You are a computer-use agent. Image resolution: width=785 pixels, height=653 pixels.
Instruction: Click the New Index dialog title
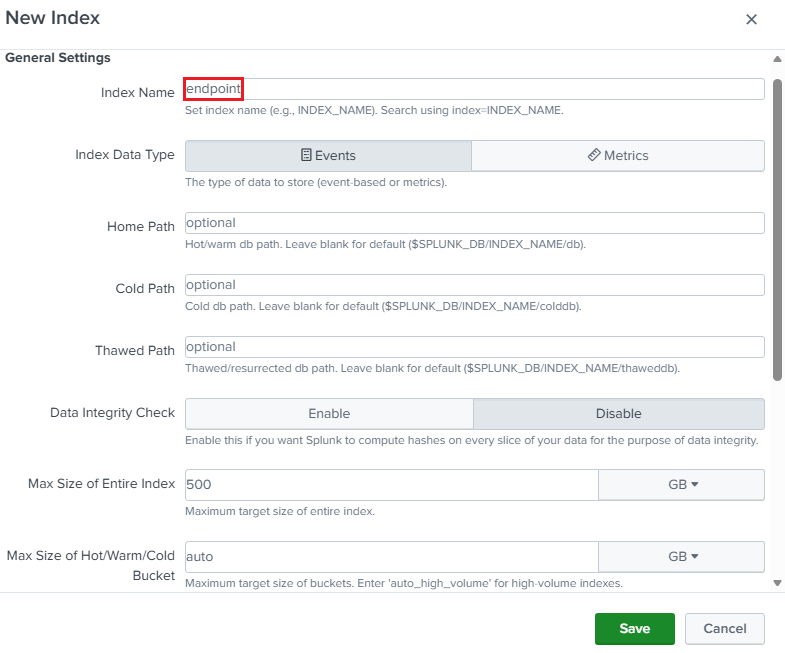pyautogui.click(x=53, y=18)
